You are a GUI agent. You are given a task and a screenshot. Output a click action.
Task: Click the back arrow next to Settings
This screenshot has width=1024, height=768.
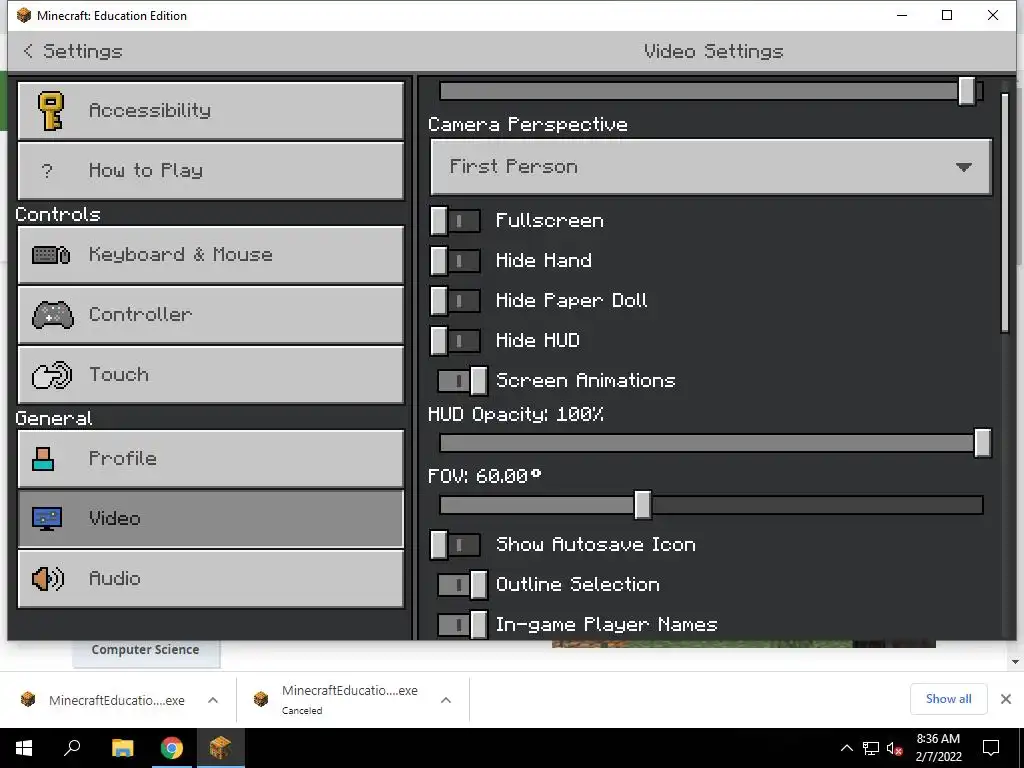click(27, 51)
